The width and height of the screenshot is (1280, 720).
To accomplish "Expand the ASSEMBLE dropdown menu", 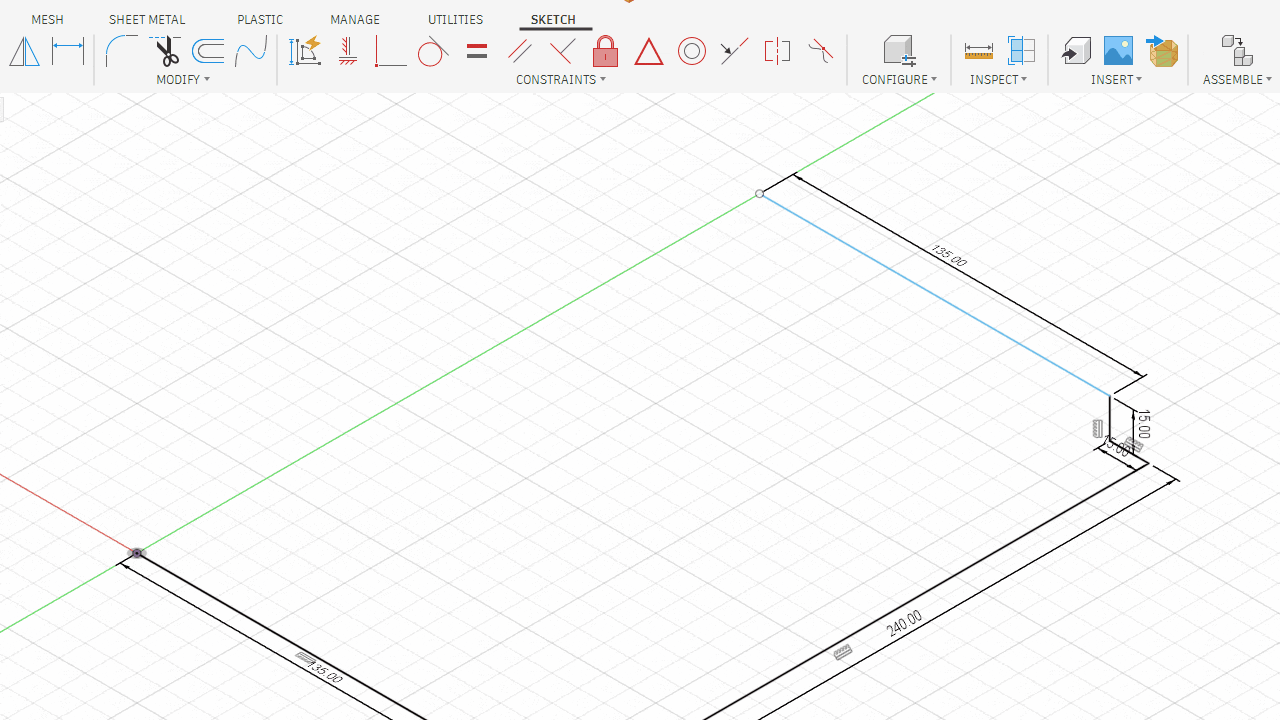I will point(1238,79).
